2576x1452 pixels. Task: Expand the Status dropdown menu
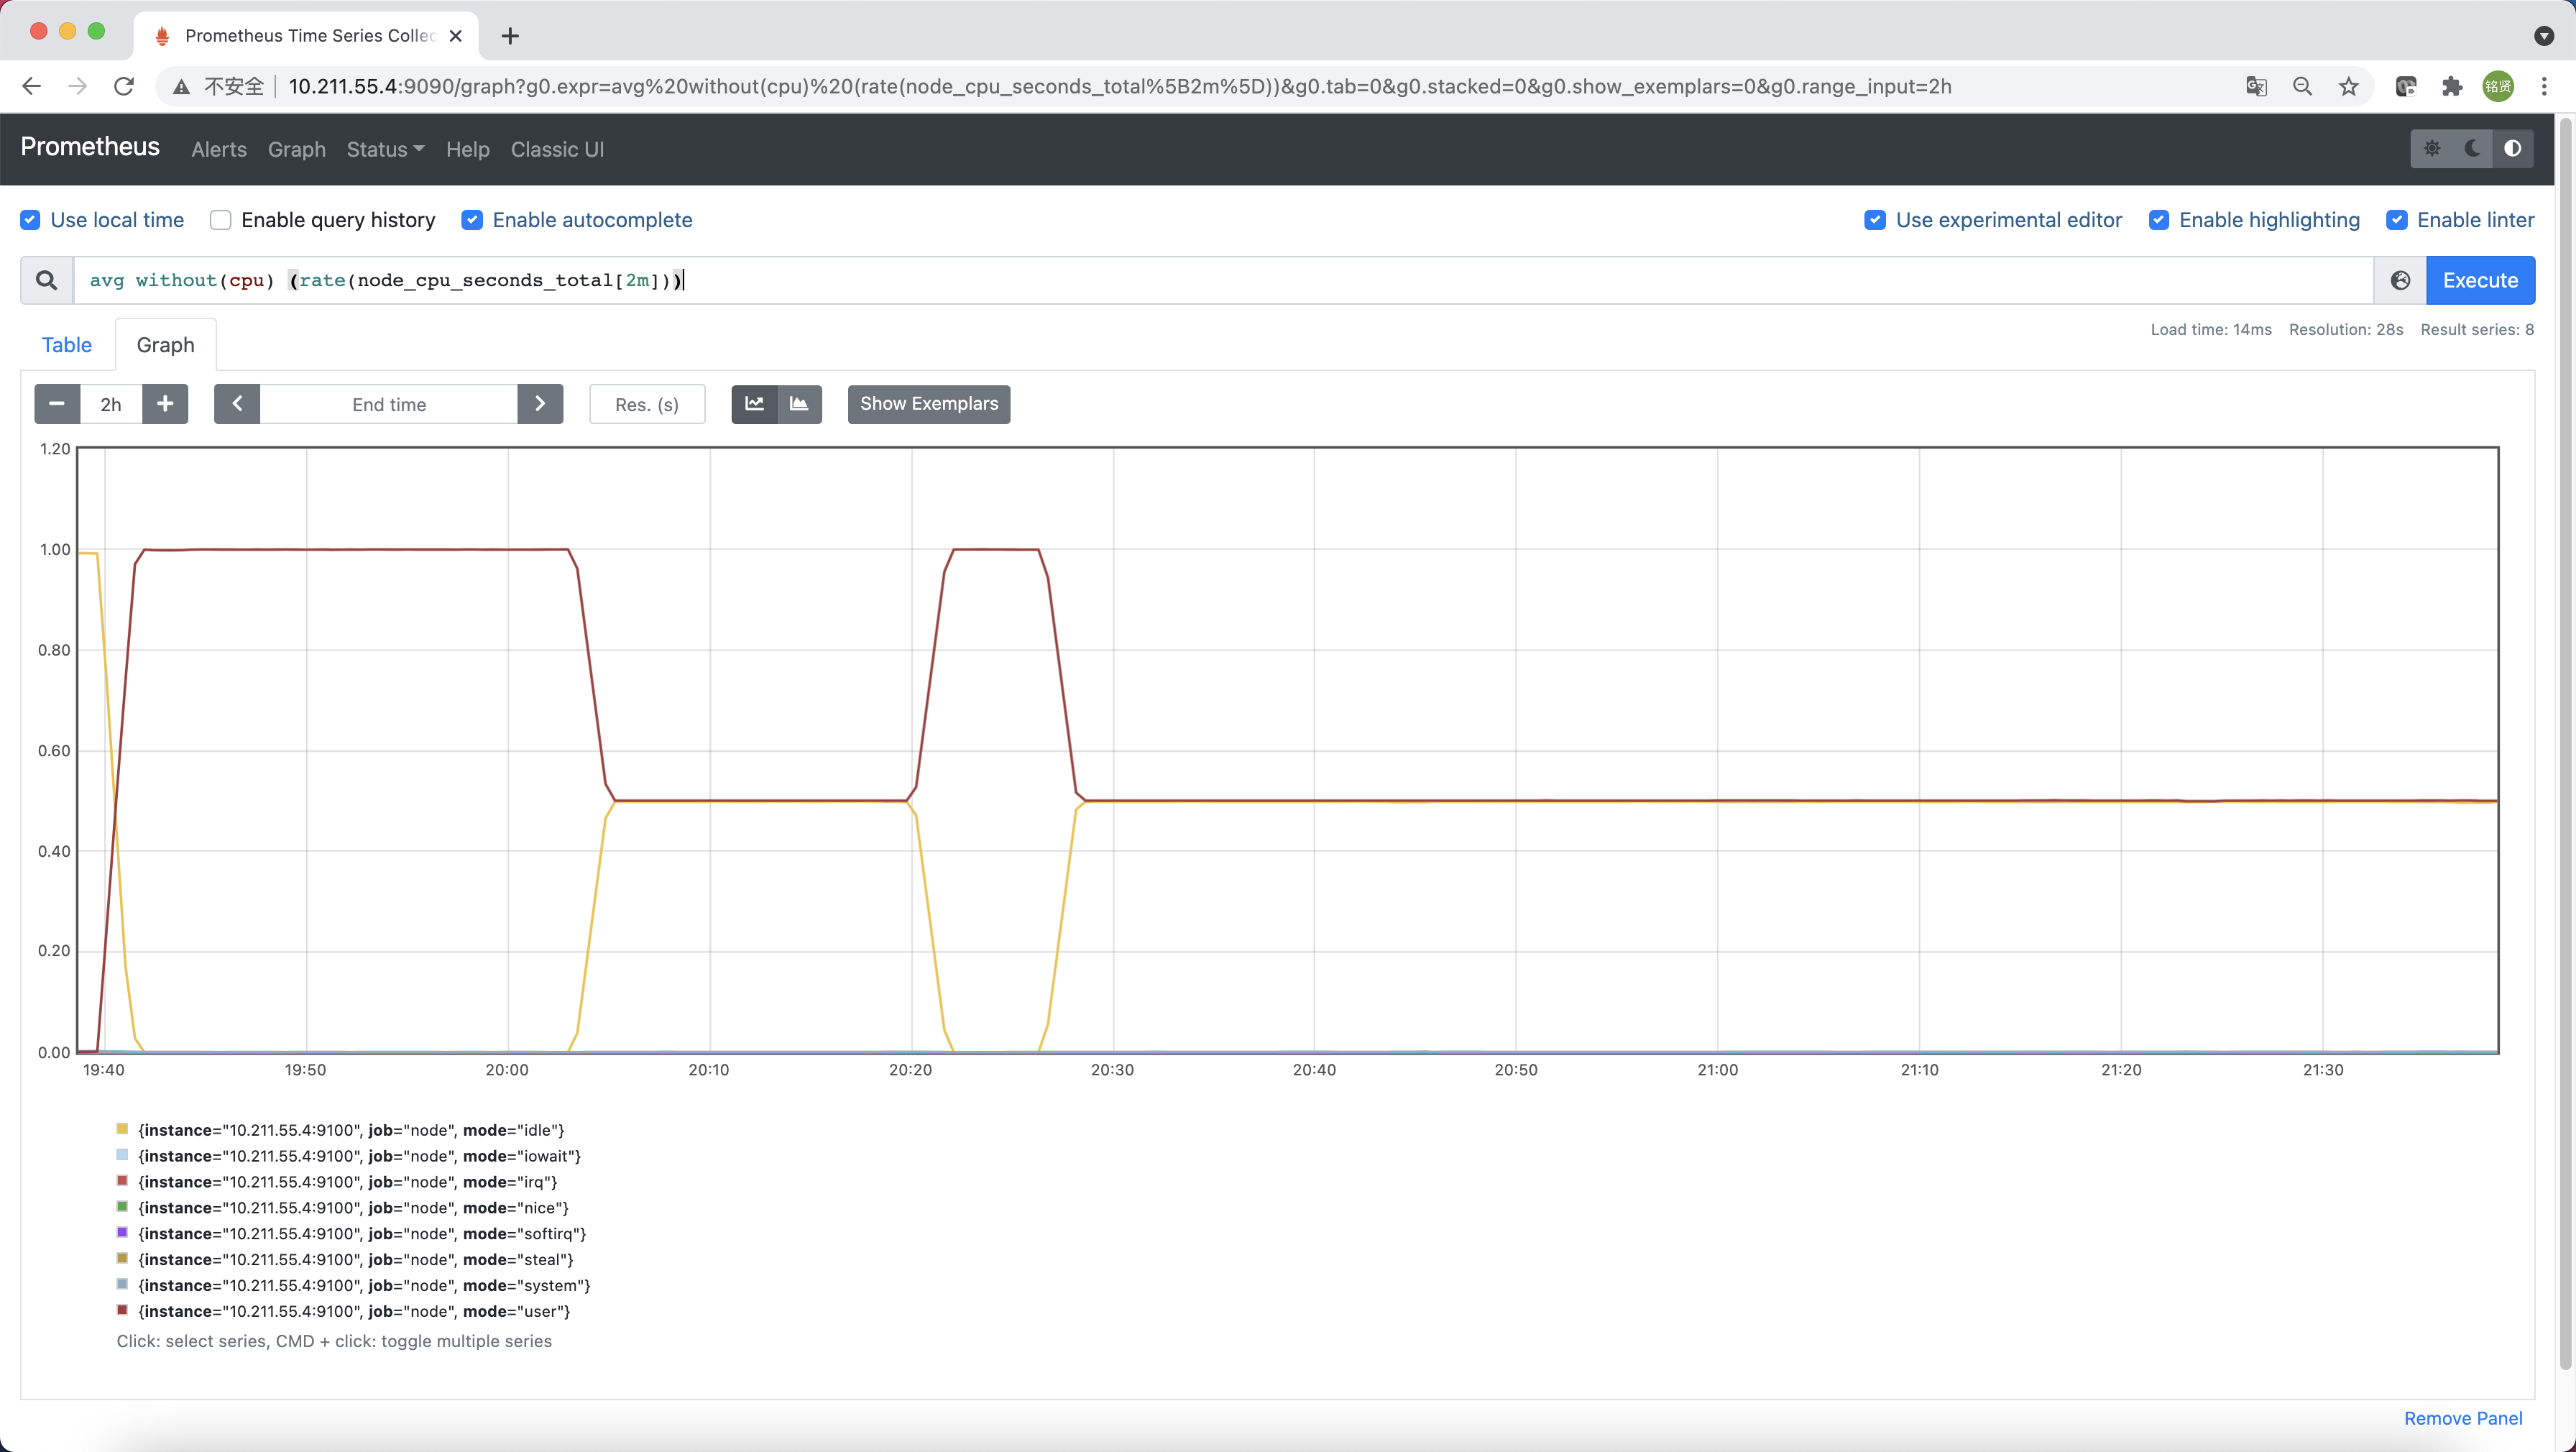pyautogui.click(x=385, y=150)
